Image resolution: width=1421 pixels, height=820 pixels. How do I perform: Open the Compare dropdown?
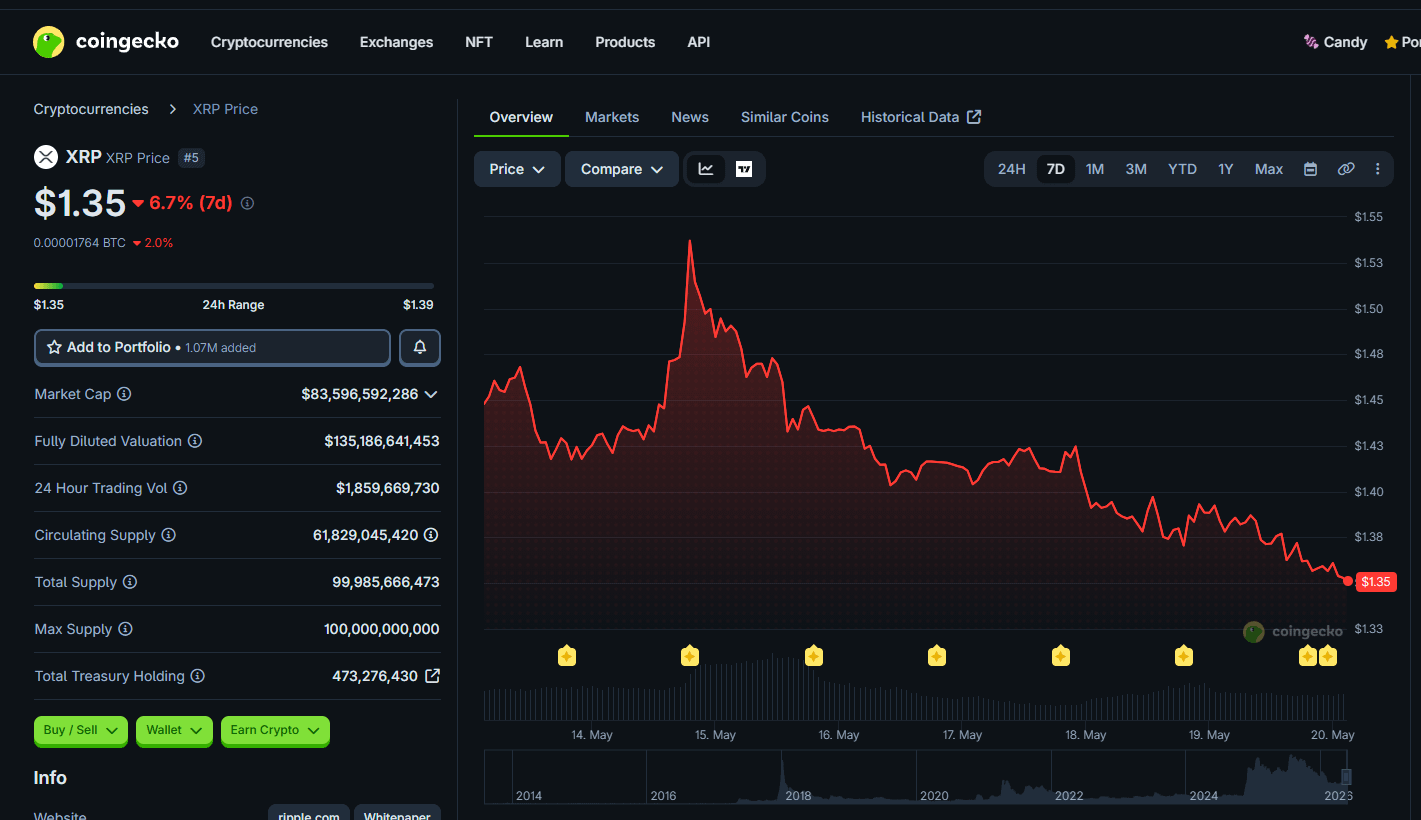point(622,169)
